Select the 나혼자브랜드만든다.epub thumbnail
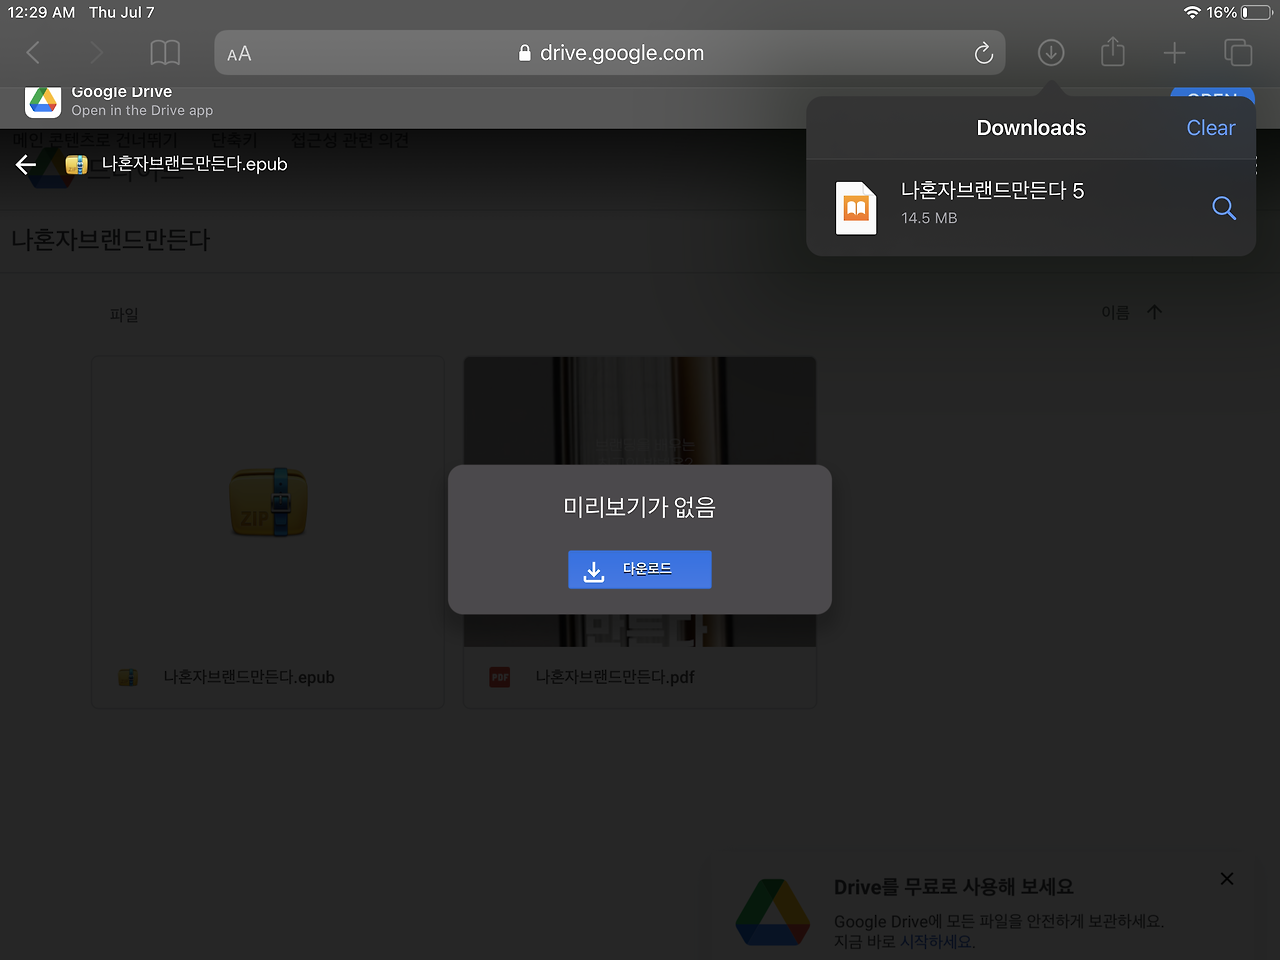The image size is (1280, 960). [267, 502]
